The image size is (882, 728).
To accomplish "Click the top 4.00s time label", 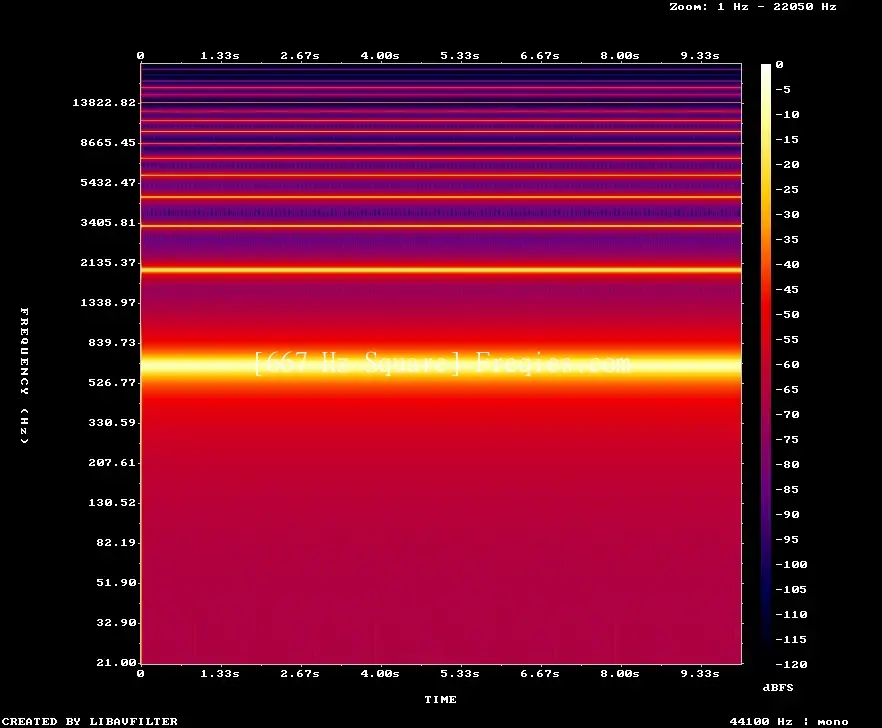I will (380, 55).
